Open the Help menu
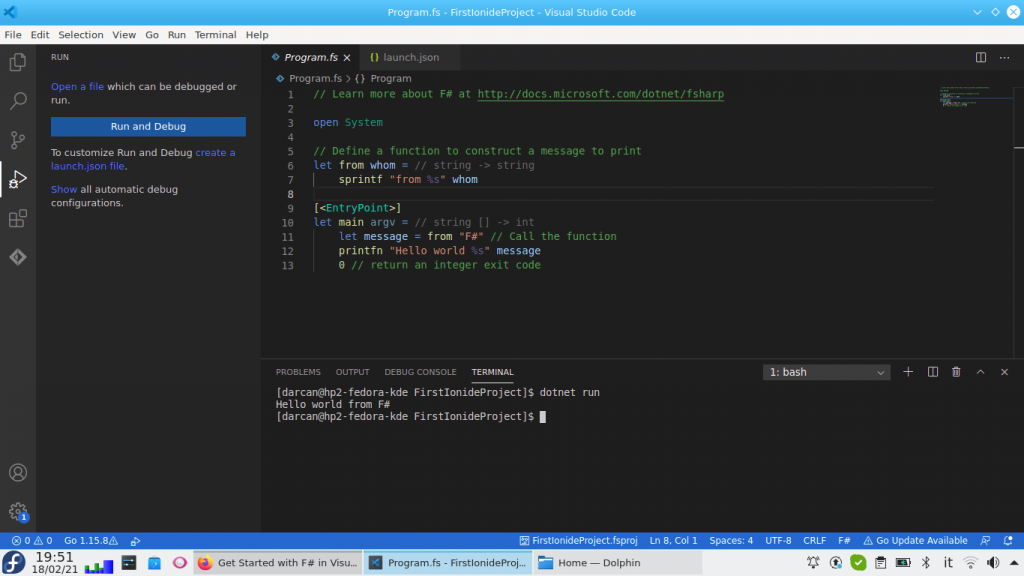The width and height of the screenshot is (1024, 576). point(257,35)
